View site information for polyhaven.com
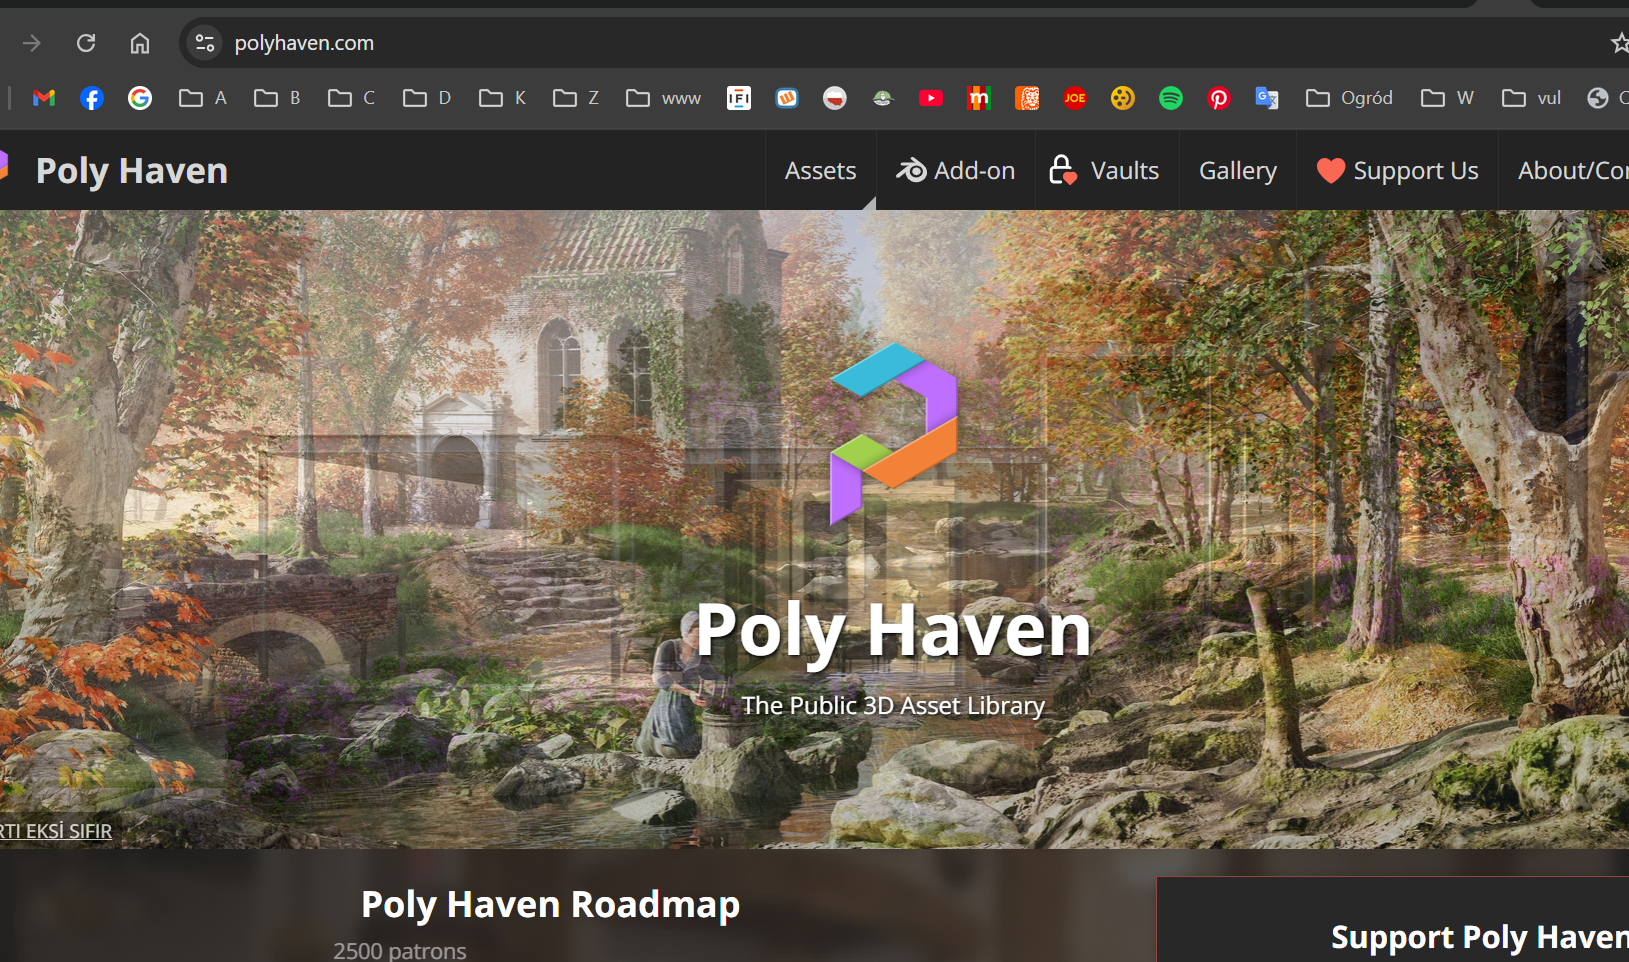The image size is (1629, 962). tap(205, 43)
